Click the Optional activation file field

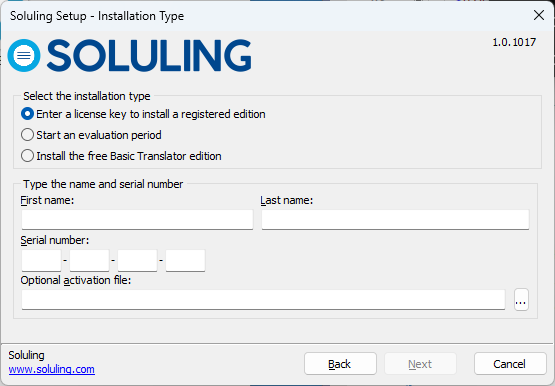[263, 300]
